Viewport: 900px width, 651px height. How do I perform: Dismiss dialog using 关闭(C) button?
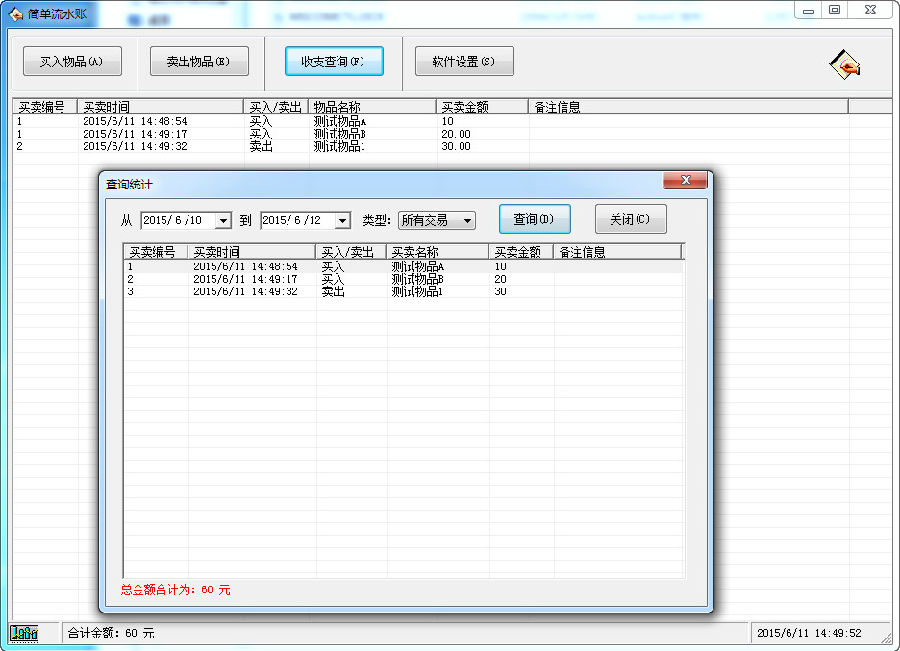[x=630, y=220]
